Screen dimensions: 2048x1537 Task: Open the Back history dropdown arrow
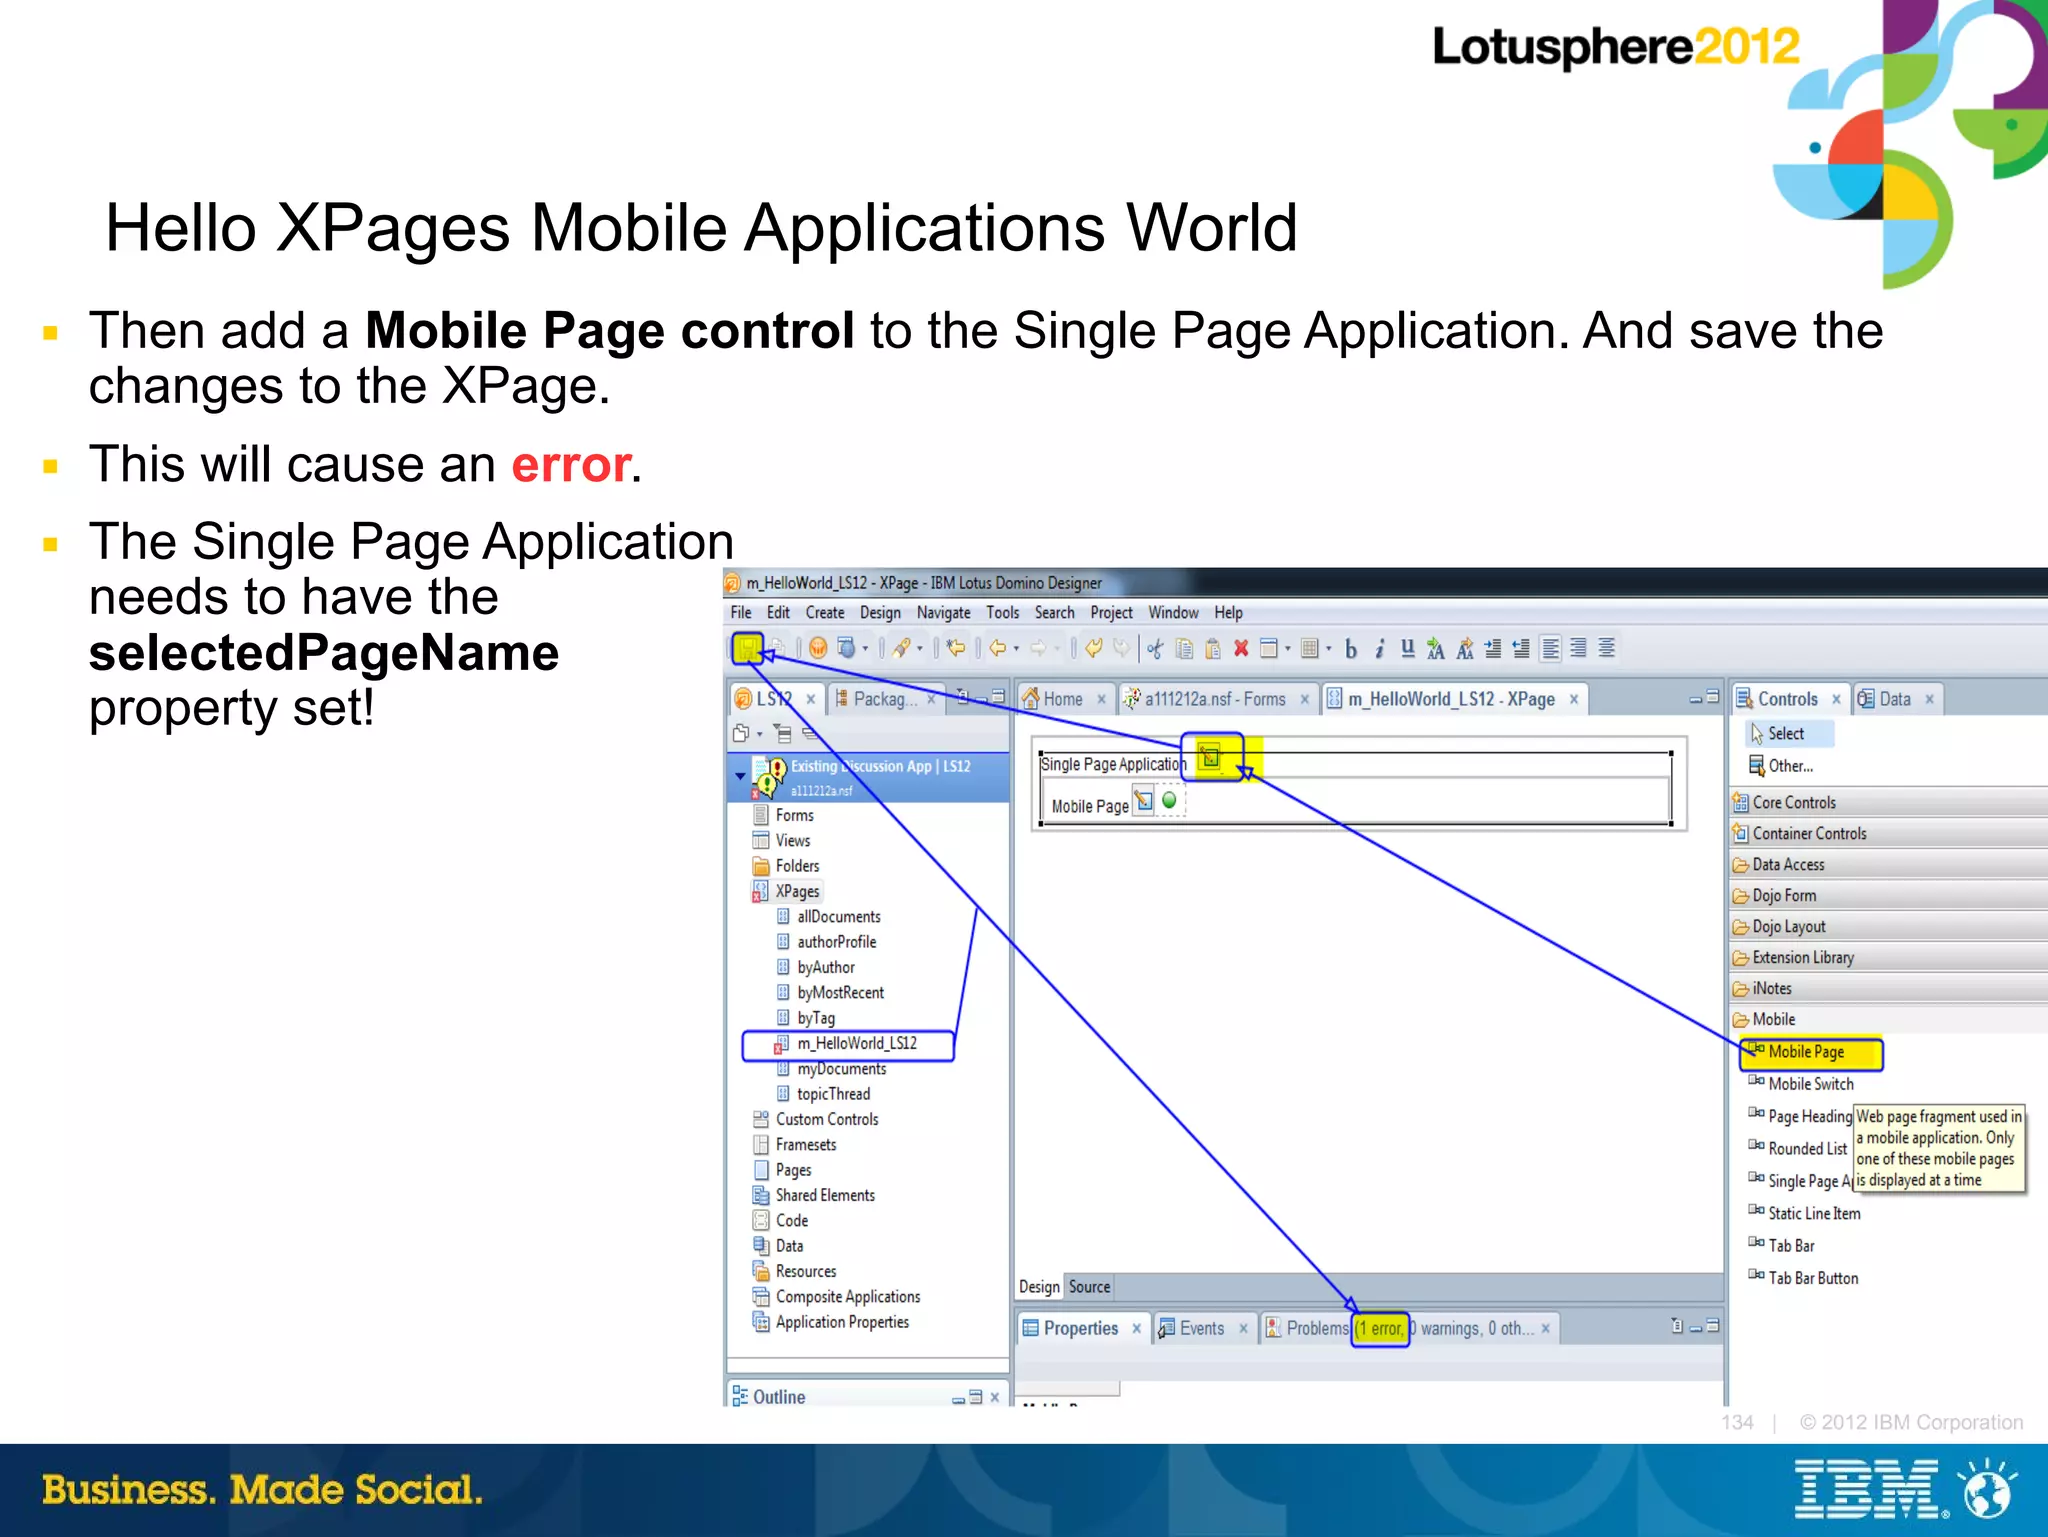click(x=1017, y=649)
